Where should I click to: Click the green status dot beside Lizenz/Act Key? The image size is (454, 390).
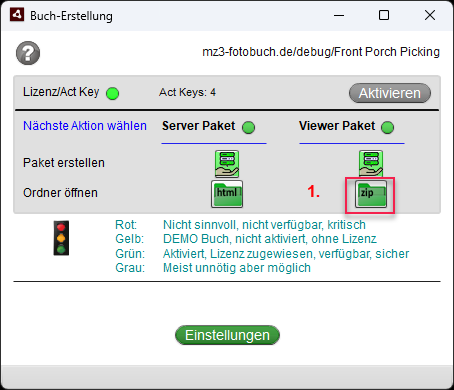[x=112, y=93]
